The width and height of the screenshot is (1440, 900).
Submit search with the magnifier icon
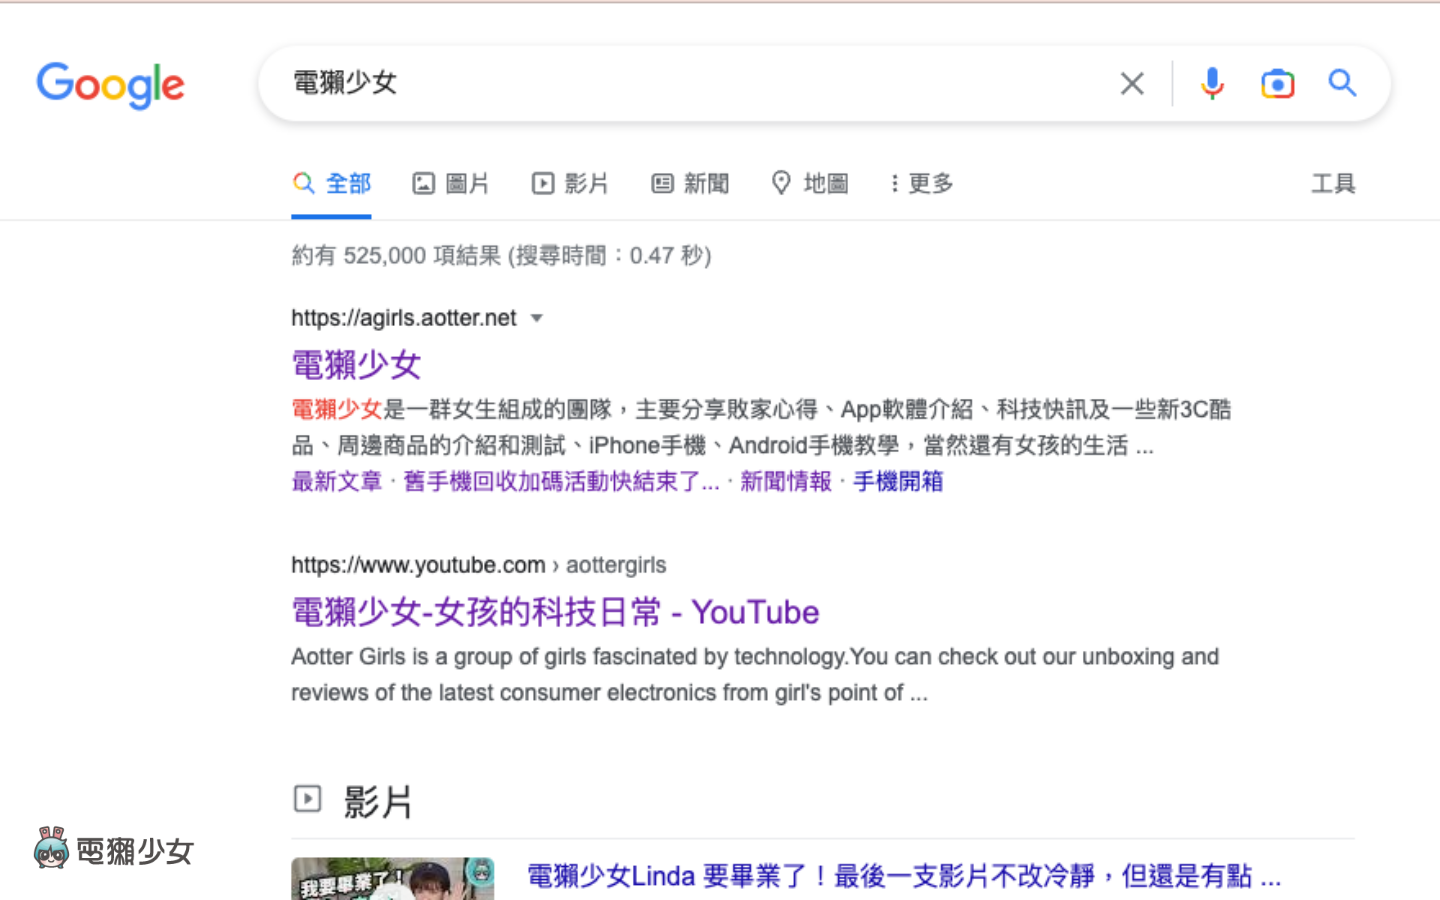tap(1342, 83)
